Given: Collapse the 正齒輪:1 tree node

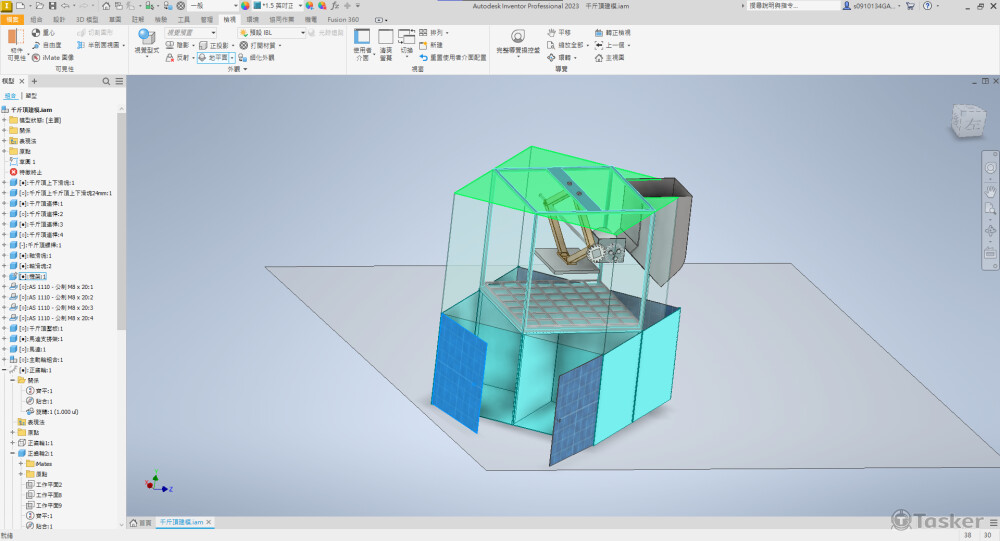Looking at the screenshot, I should click(x=5, y=370).
